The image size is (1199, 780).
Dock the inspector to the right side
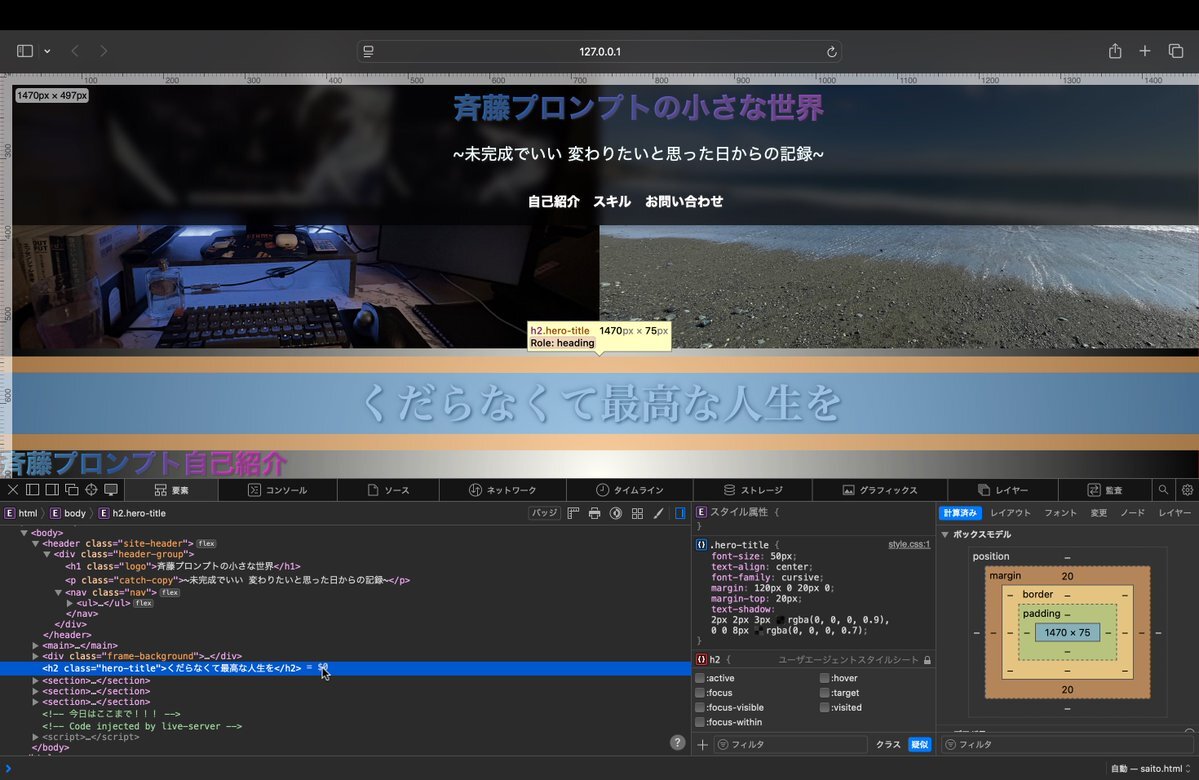tap(52, 489)
